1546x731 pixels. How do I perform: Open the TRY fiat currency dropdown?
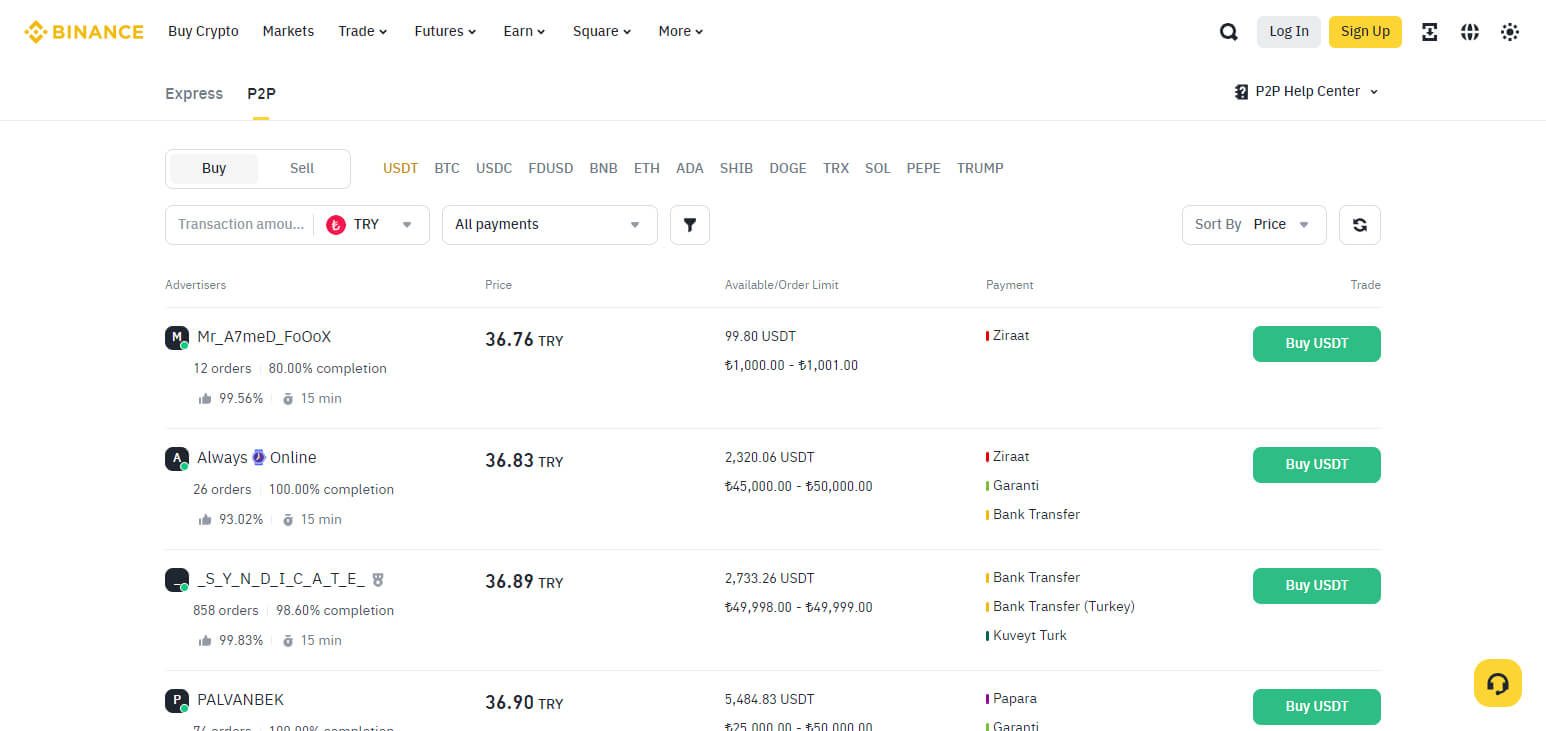371,225
